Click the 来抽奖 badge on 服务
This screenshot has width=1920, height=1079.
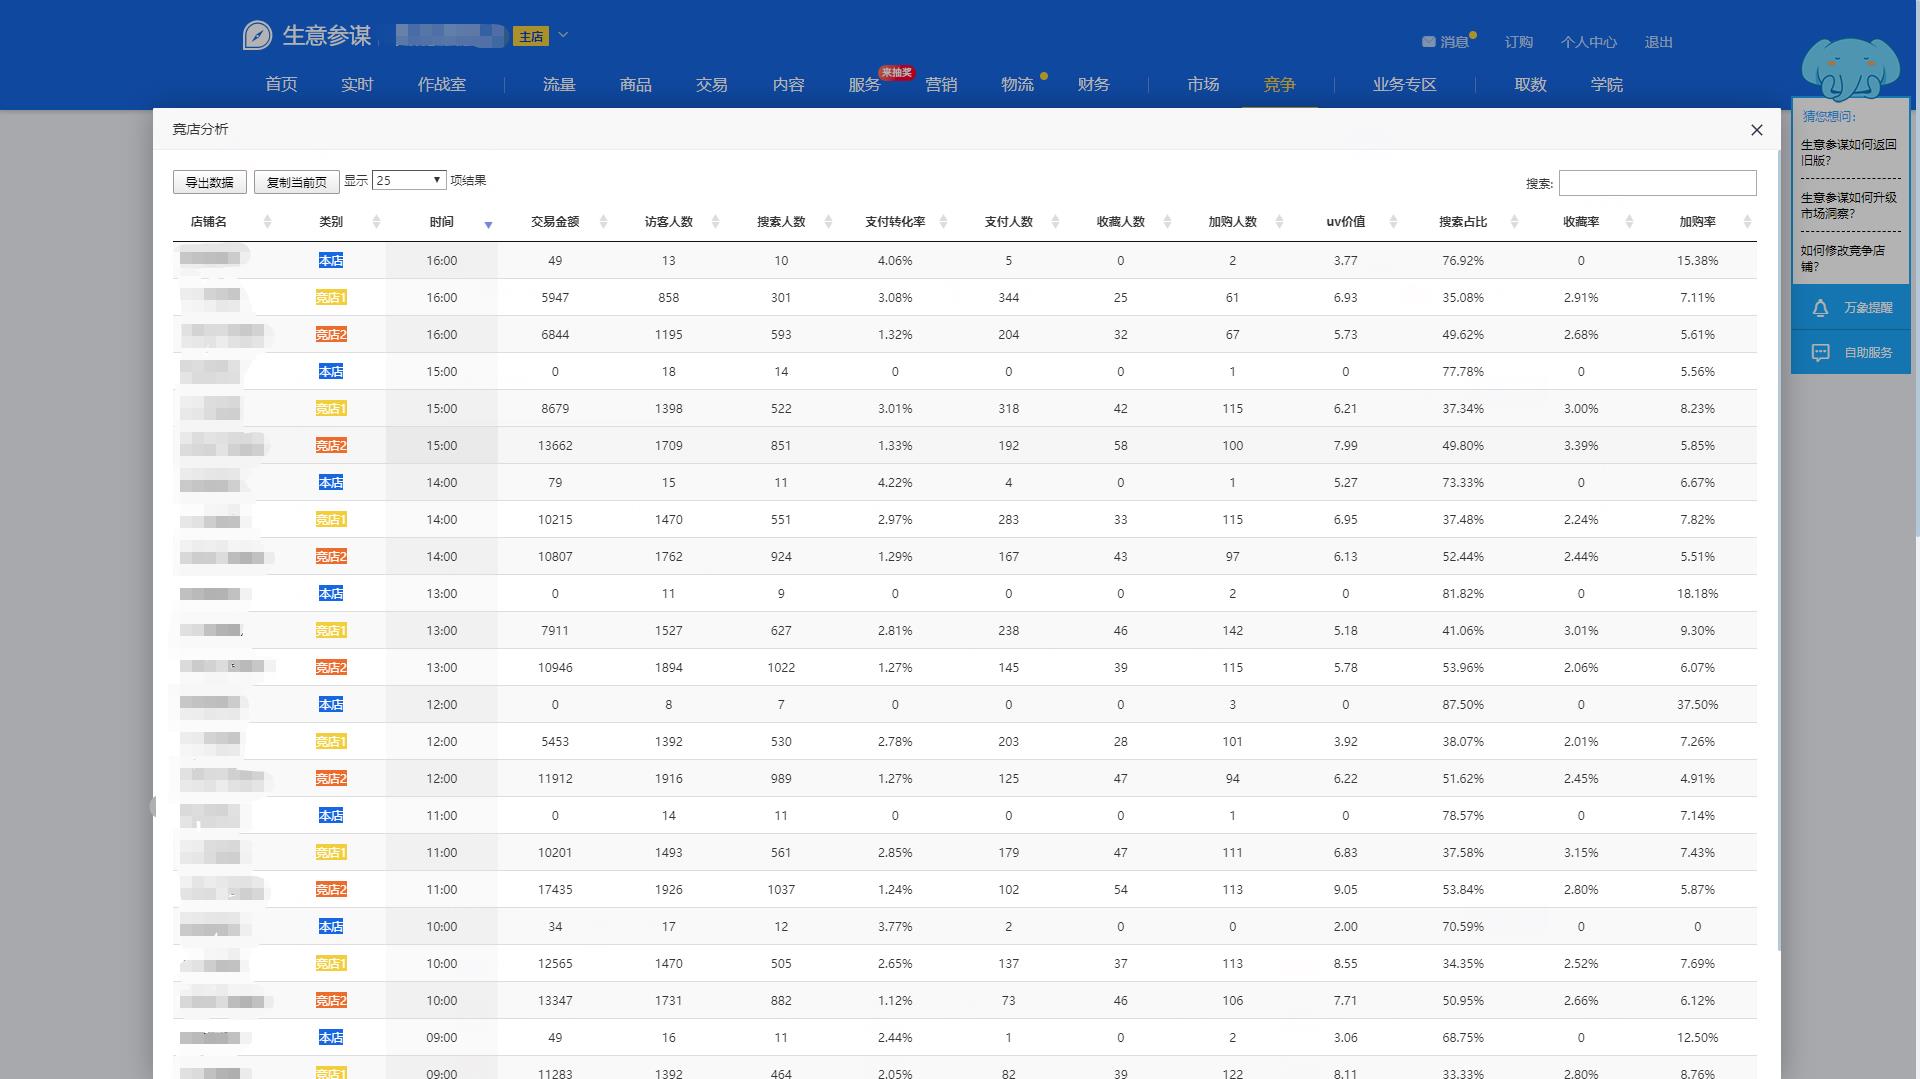point(896,72)
